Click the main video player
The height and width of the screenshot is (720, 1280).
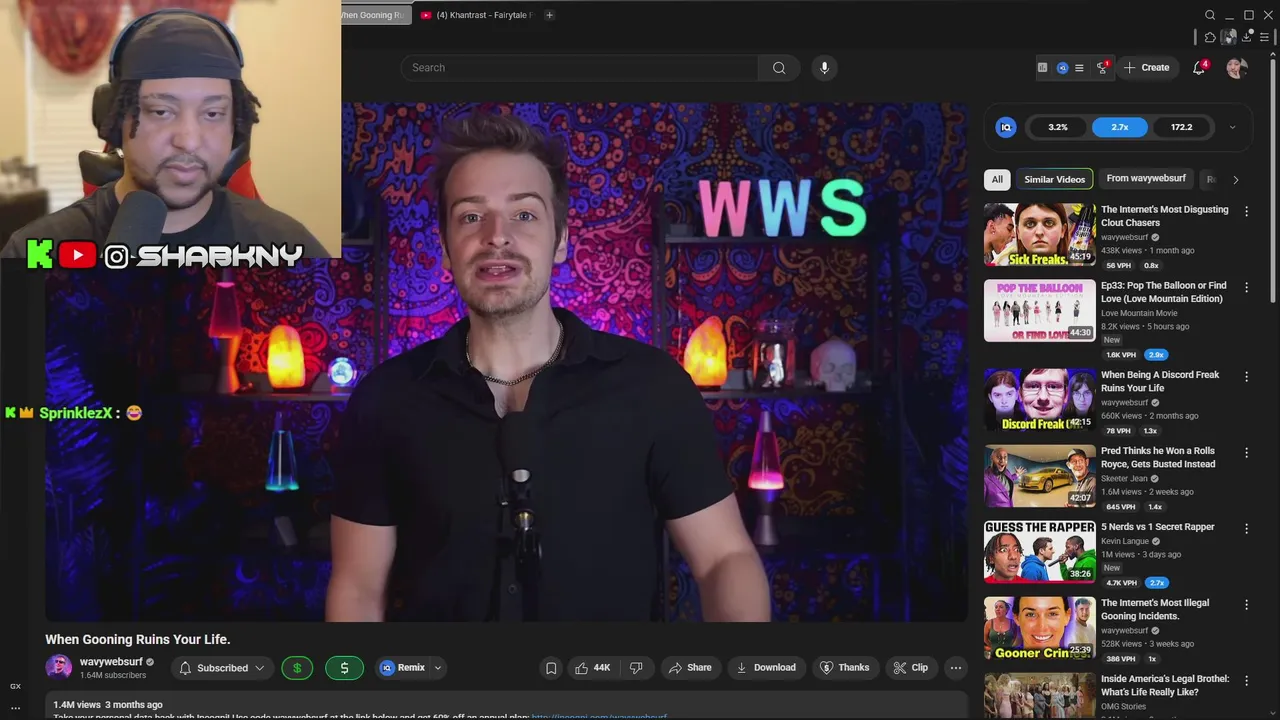tap(506, 362)
